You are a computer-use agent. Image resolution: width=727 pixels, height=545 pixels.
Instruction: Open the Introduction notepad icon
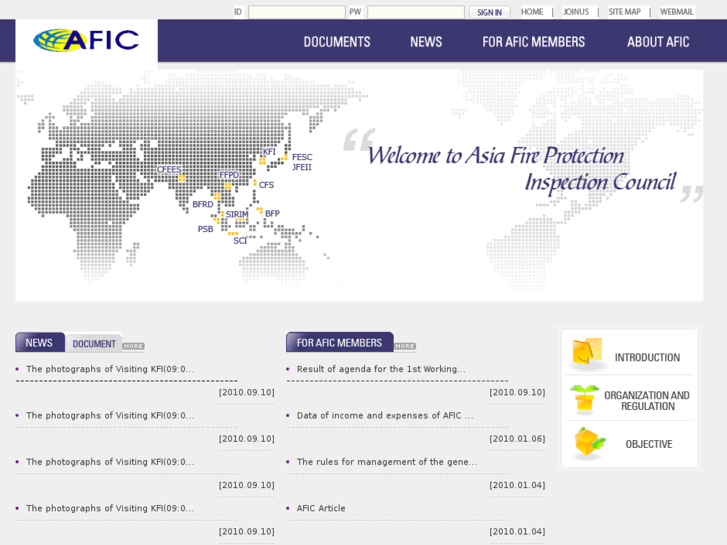587,352
